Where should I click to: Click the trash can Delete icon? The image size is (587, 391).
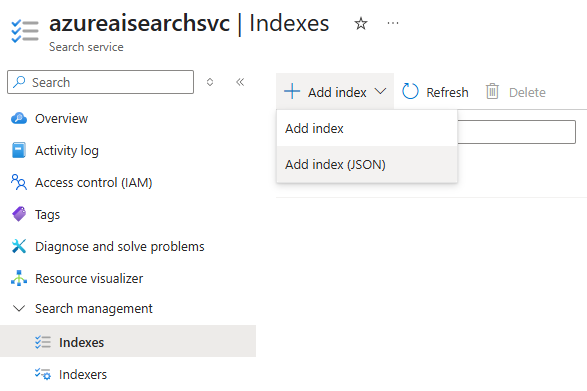coord(492,91)
